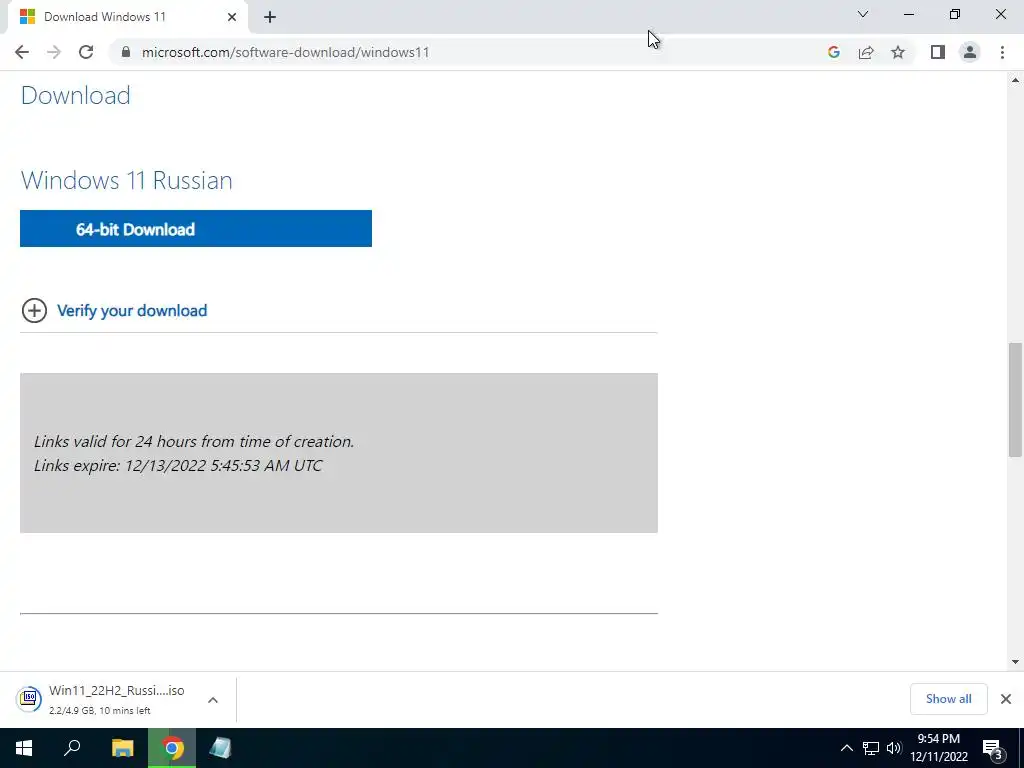
Task: Click the scrollbar up arrow
Action: point(1015,80)
